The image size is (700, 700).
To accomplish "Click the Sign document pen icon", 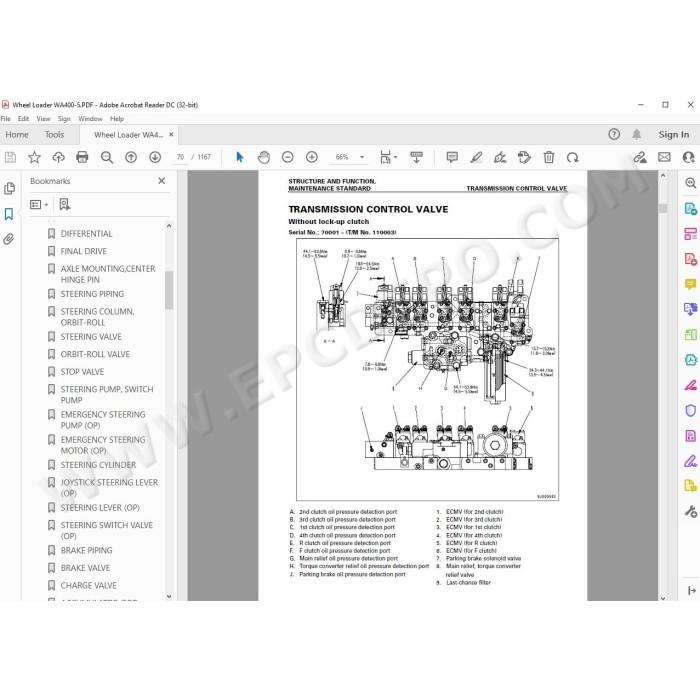I will [x=500, y=157].
